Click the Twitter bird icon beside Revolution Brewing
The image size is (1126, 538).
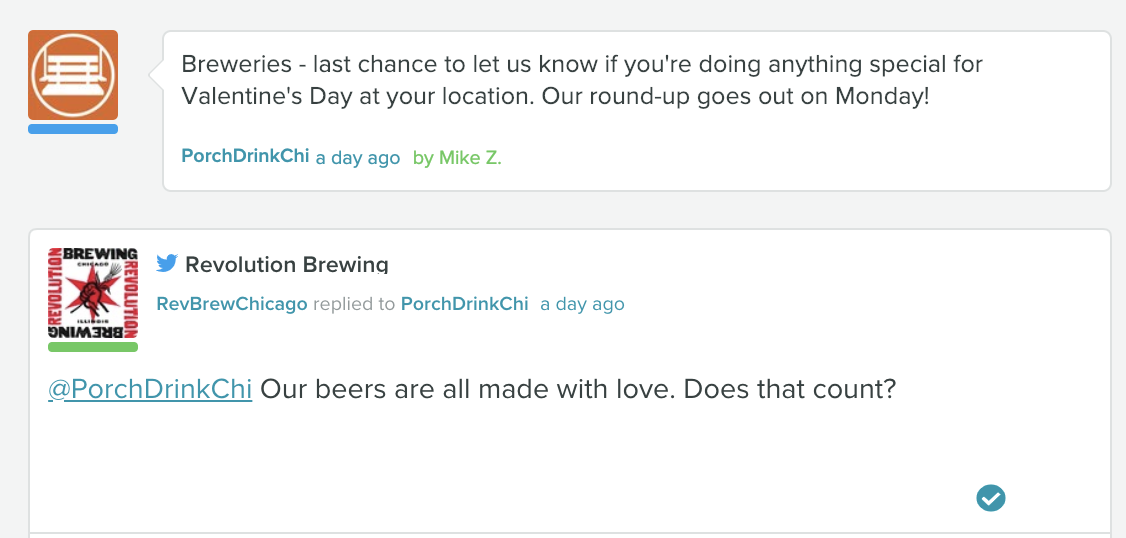(x=167, y=264)
